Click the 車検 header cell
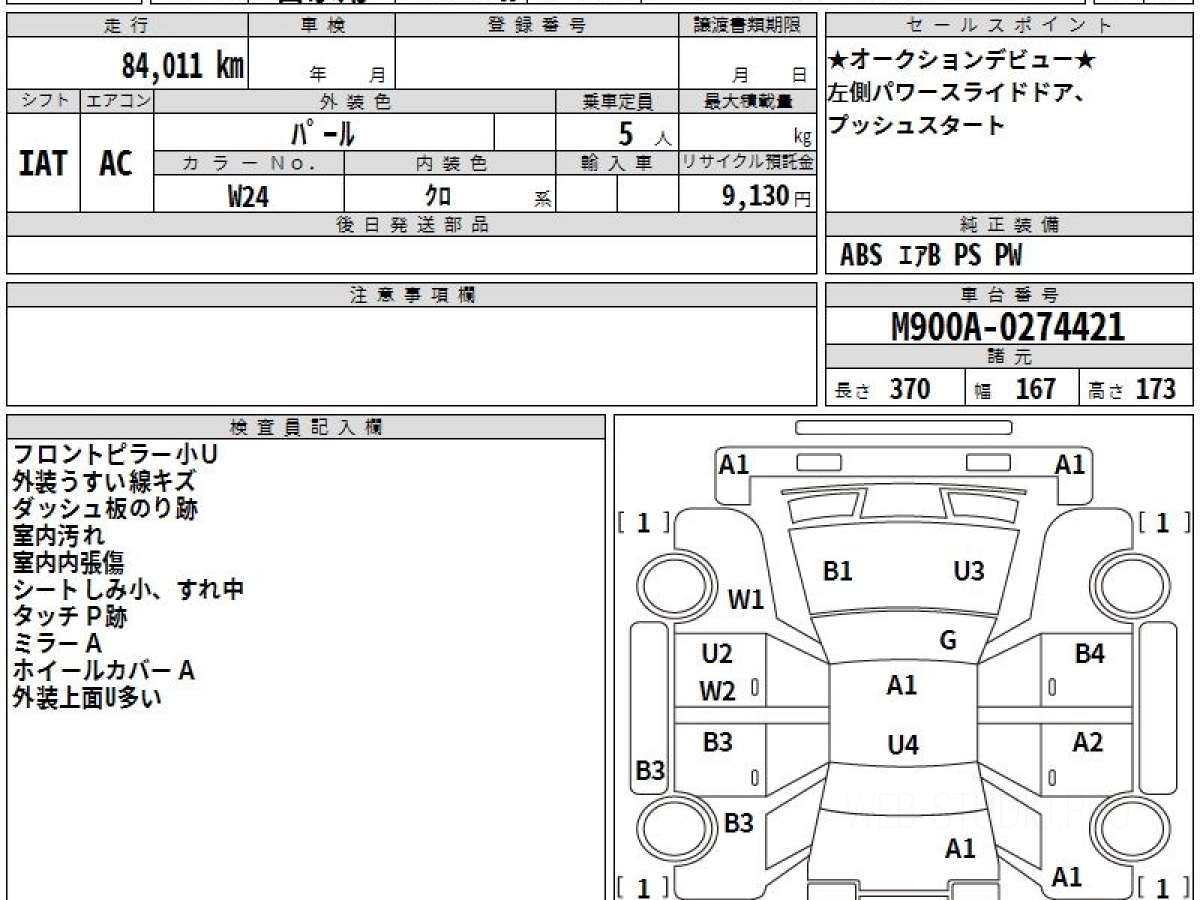 pos(321,26)
